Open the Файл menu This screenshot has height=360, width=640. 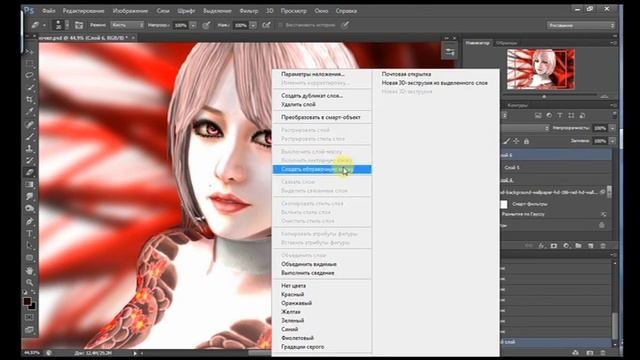[49, 11]
